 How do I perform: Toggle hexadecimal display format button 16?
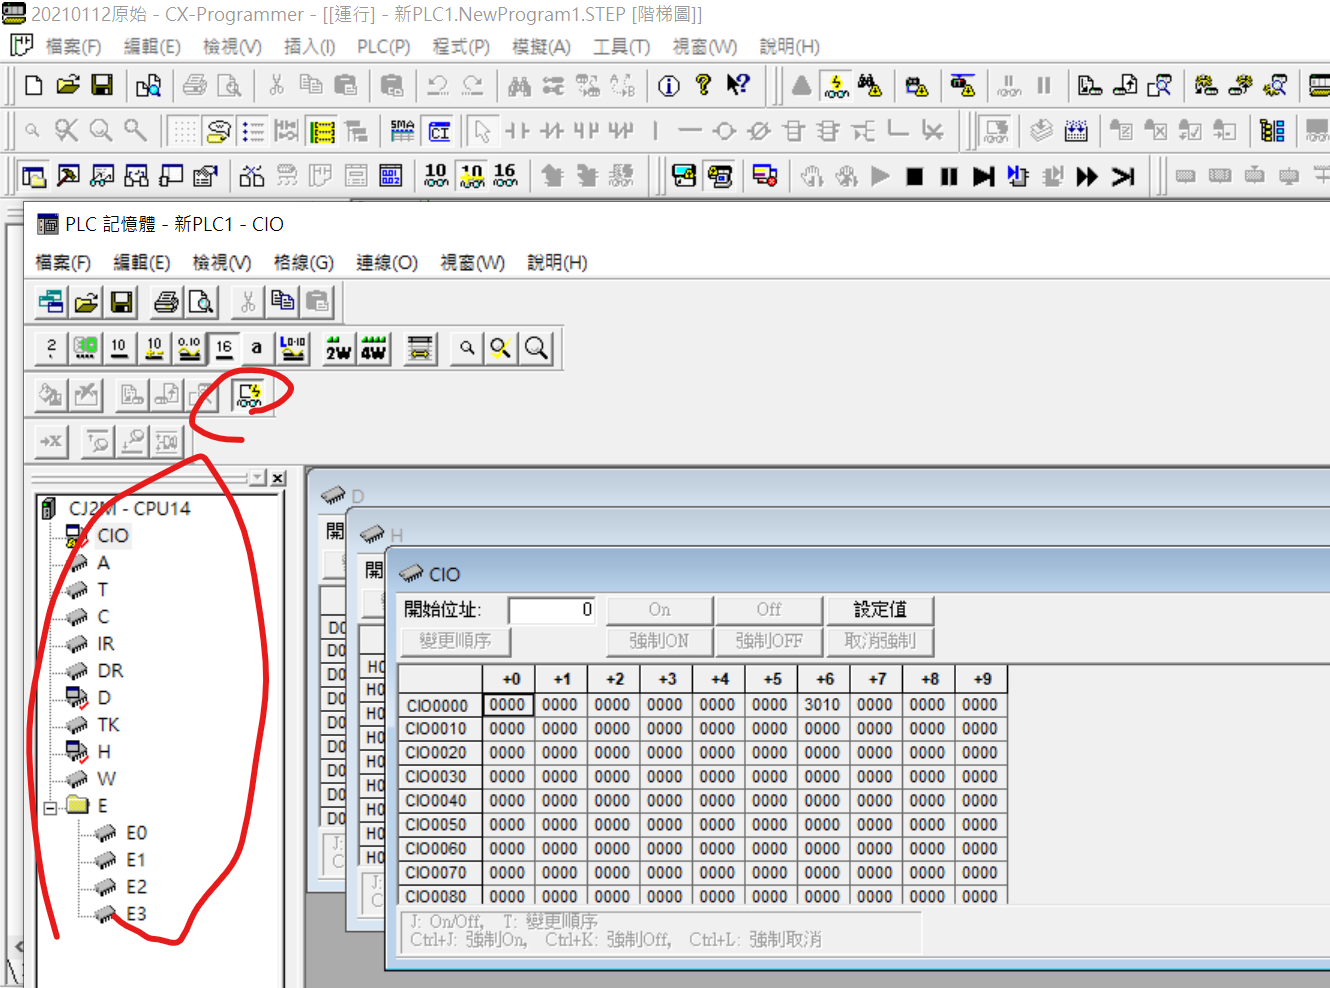pyautogui.click(x=224, y=348)
